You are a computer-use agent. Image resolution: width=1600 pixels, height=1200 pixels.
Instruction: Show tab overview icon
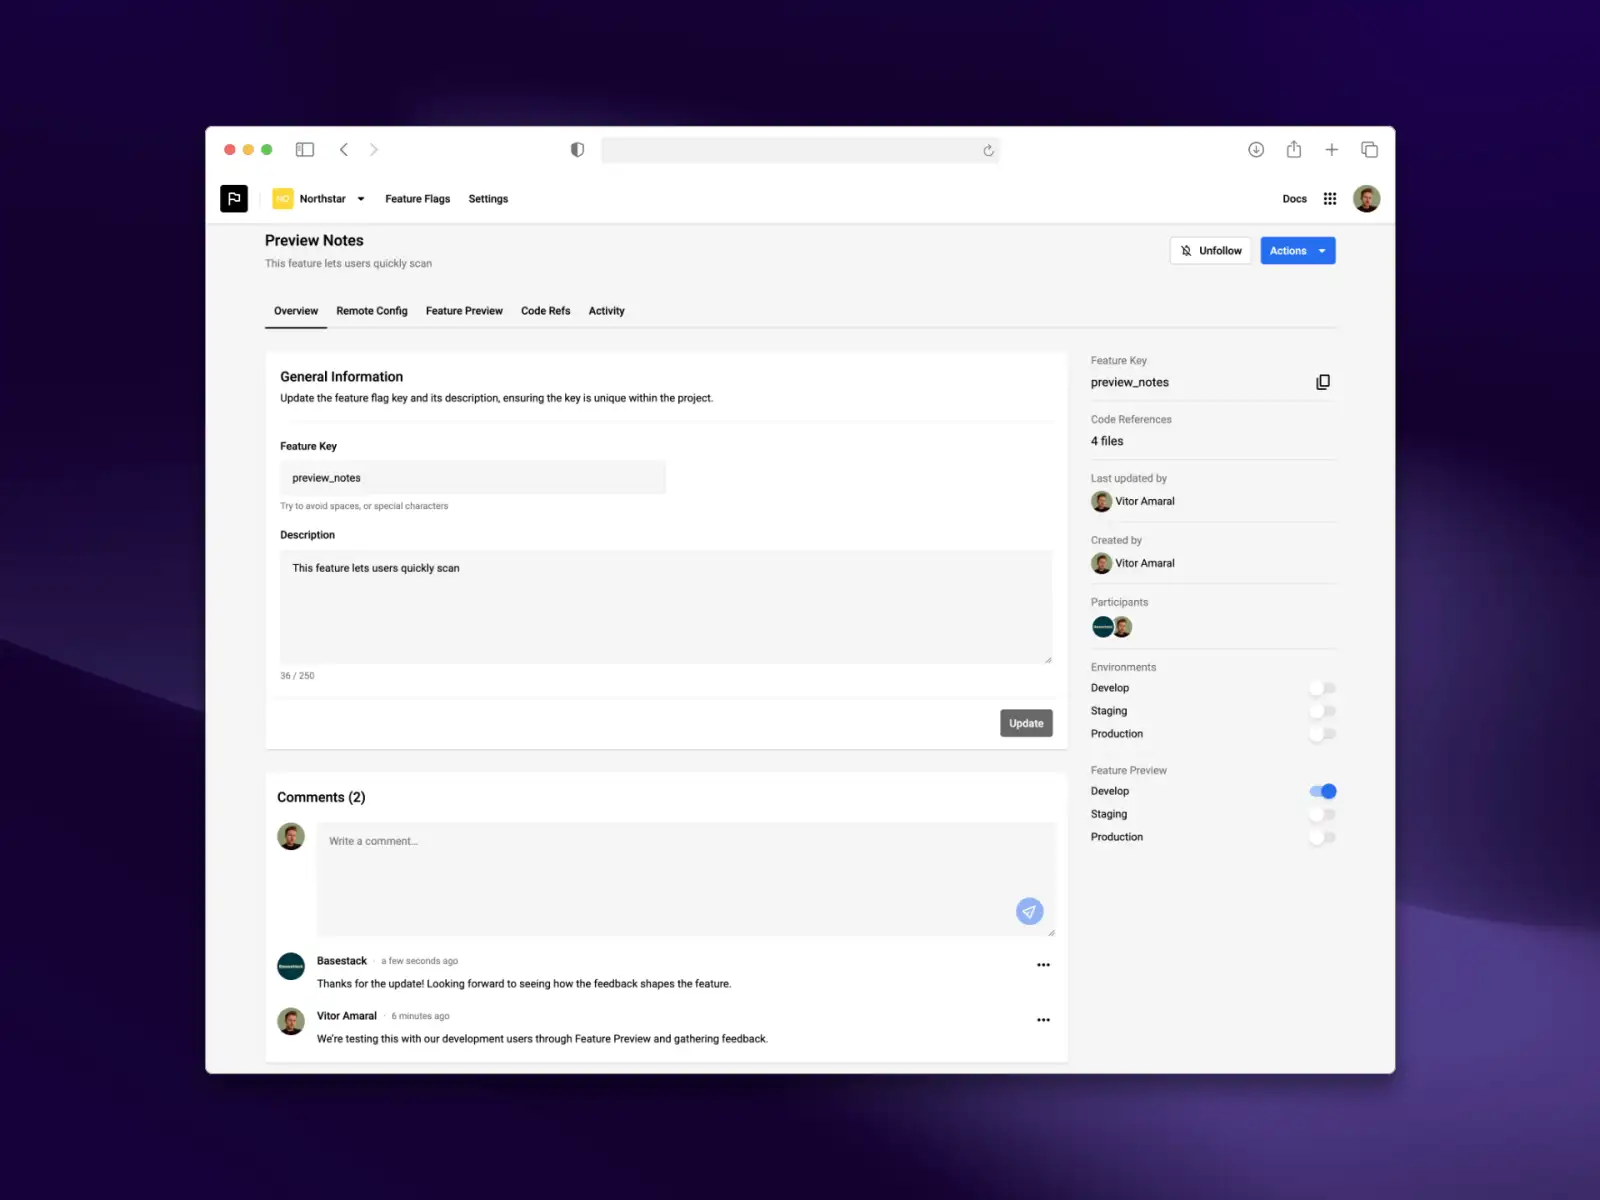pyautogui.click(x=1369, y=150)
